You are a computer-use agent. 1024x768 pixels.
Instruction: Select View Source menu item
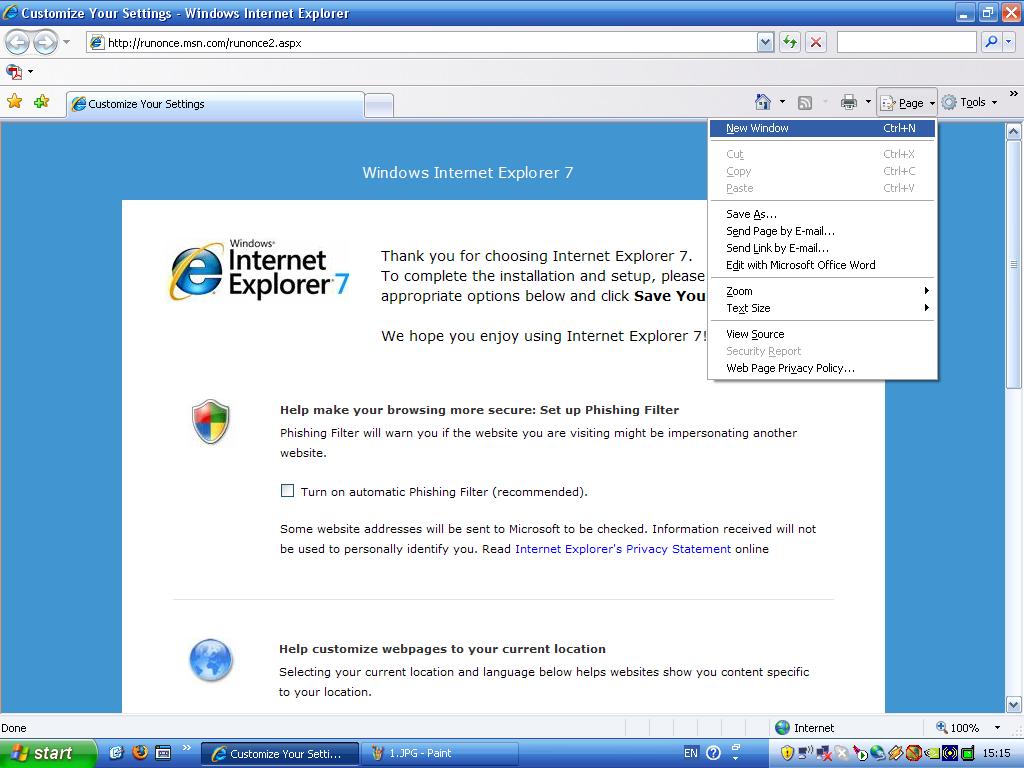pos(822,334)
